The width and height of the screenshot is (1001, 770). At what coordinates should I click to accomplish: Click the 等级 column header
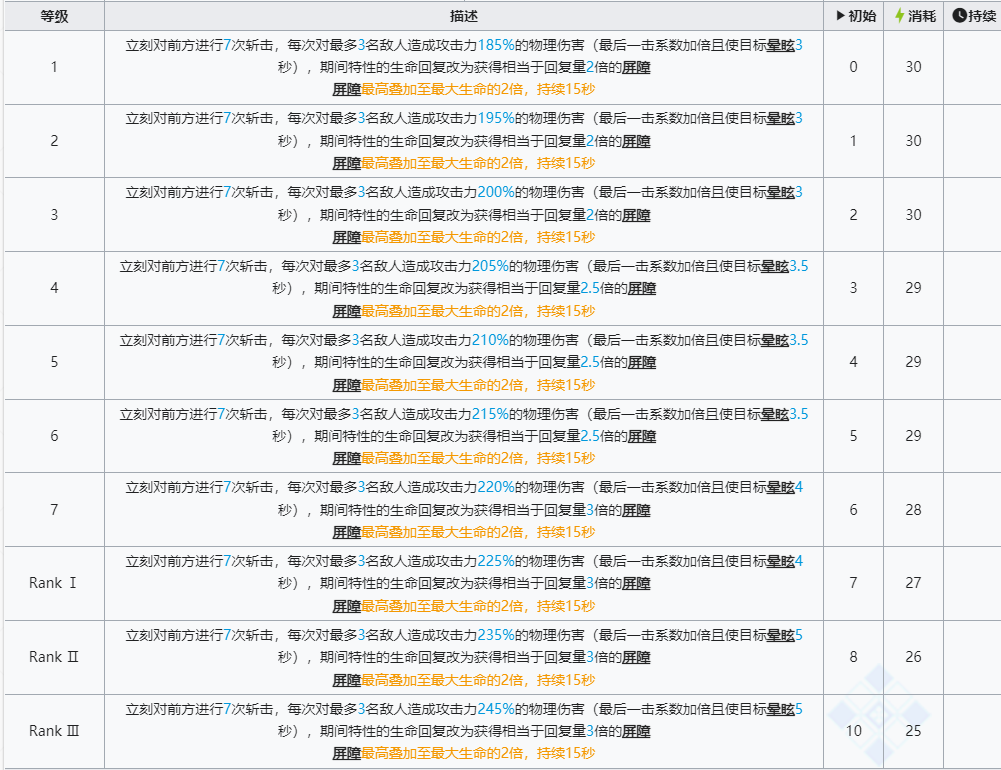(54, 16)
